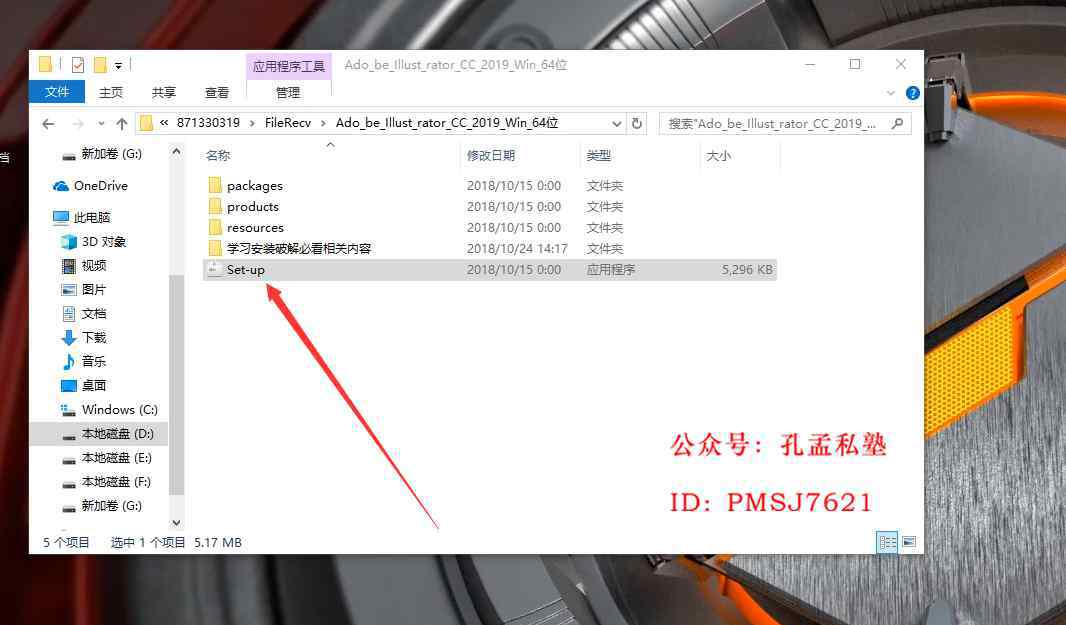Viewport: 1066px width, 625px height.
Task: Click the magnifier icon in the search box
Action: (897, 124)
